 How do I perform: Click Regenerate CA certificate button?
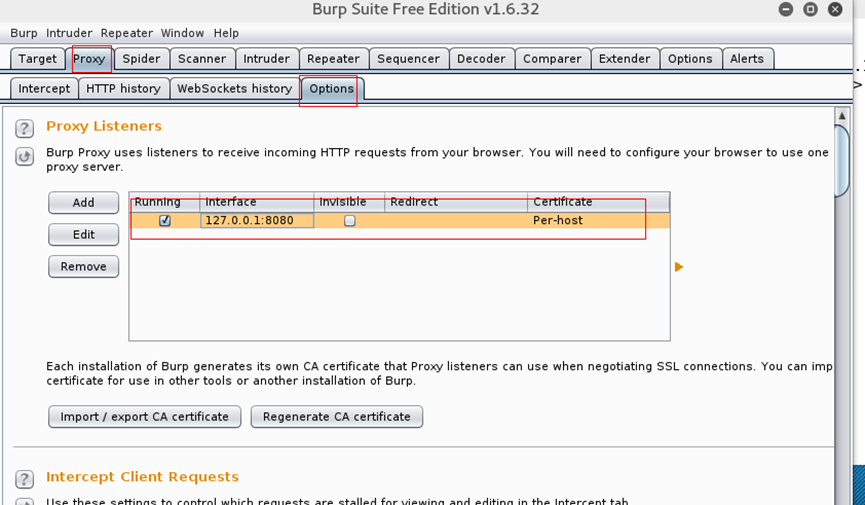337,417
